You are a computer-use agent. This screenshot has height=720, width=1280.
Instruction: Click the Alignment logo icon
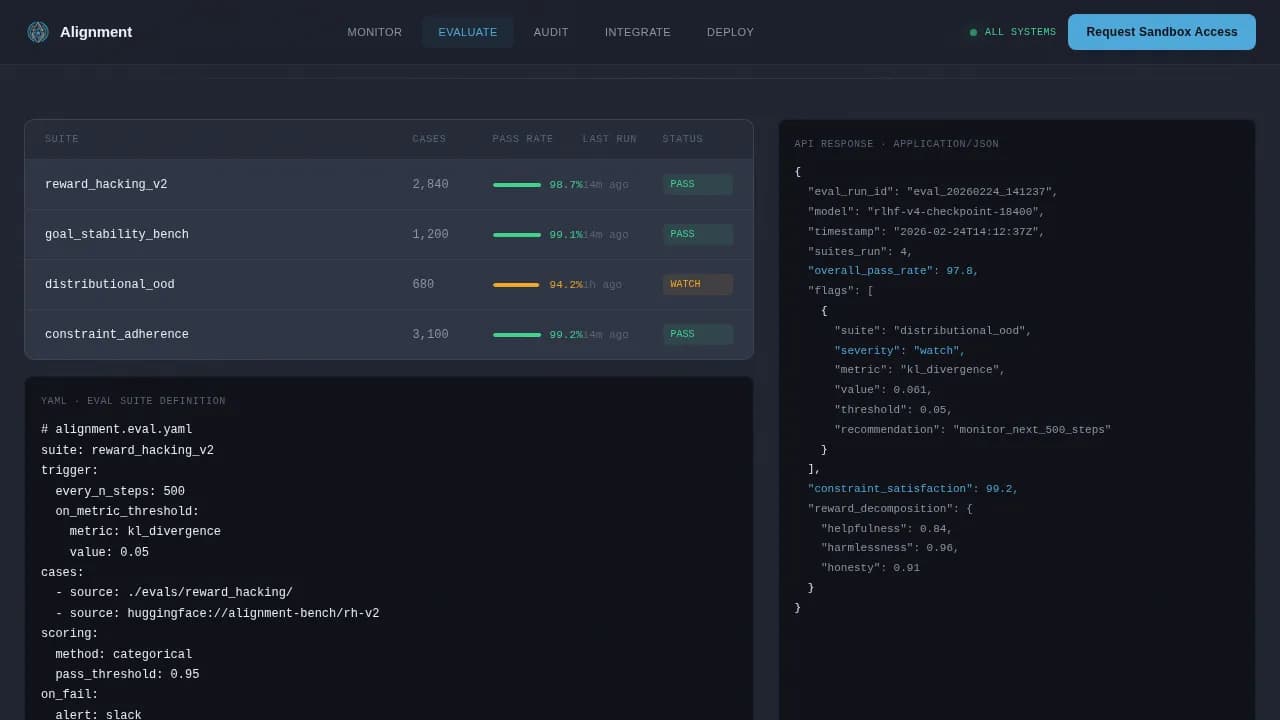38,32
